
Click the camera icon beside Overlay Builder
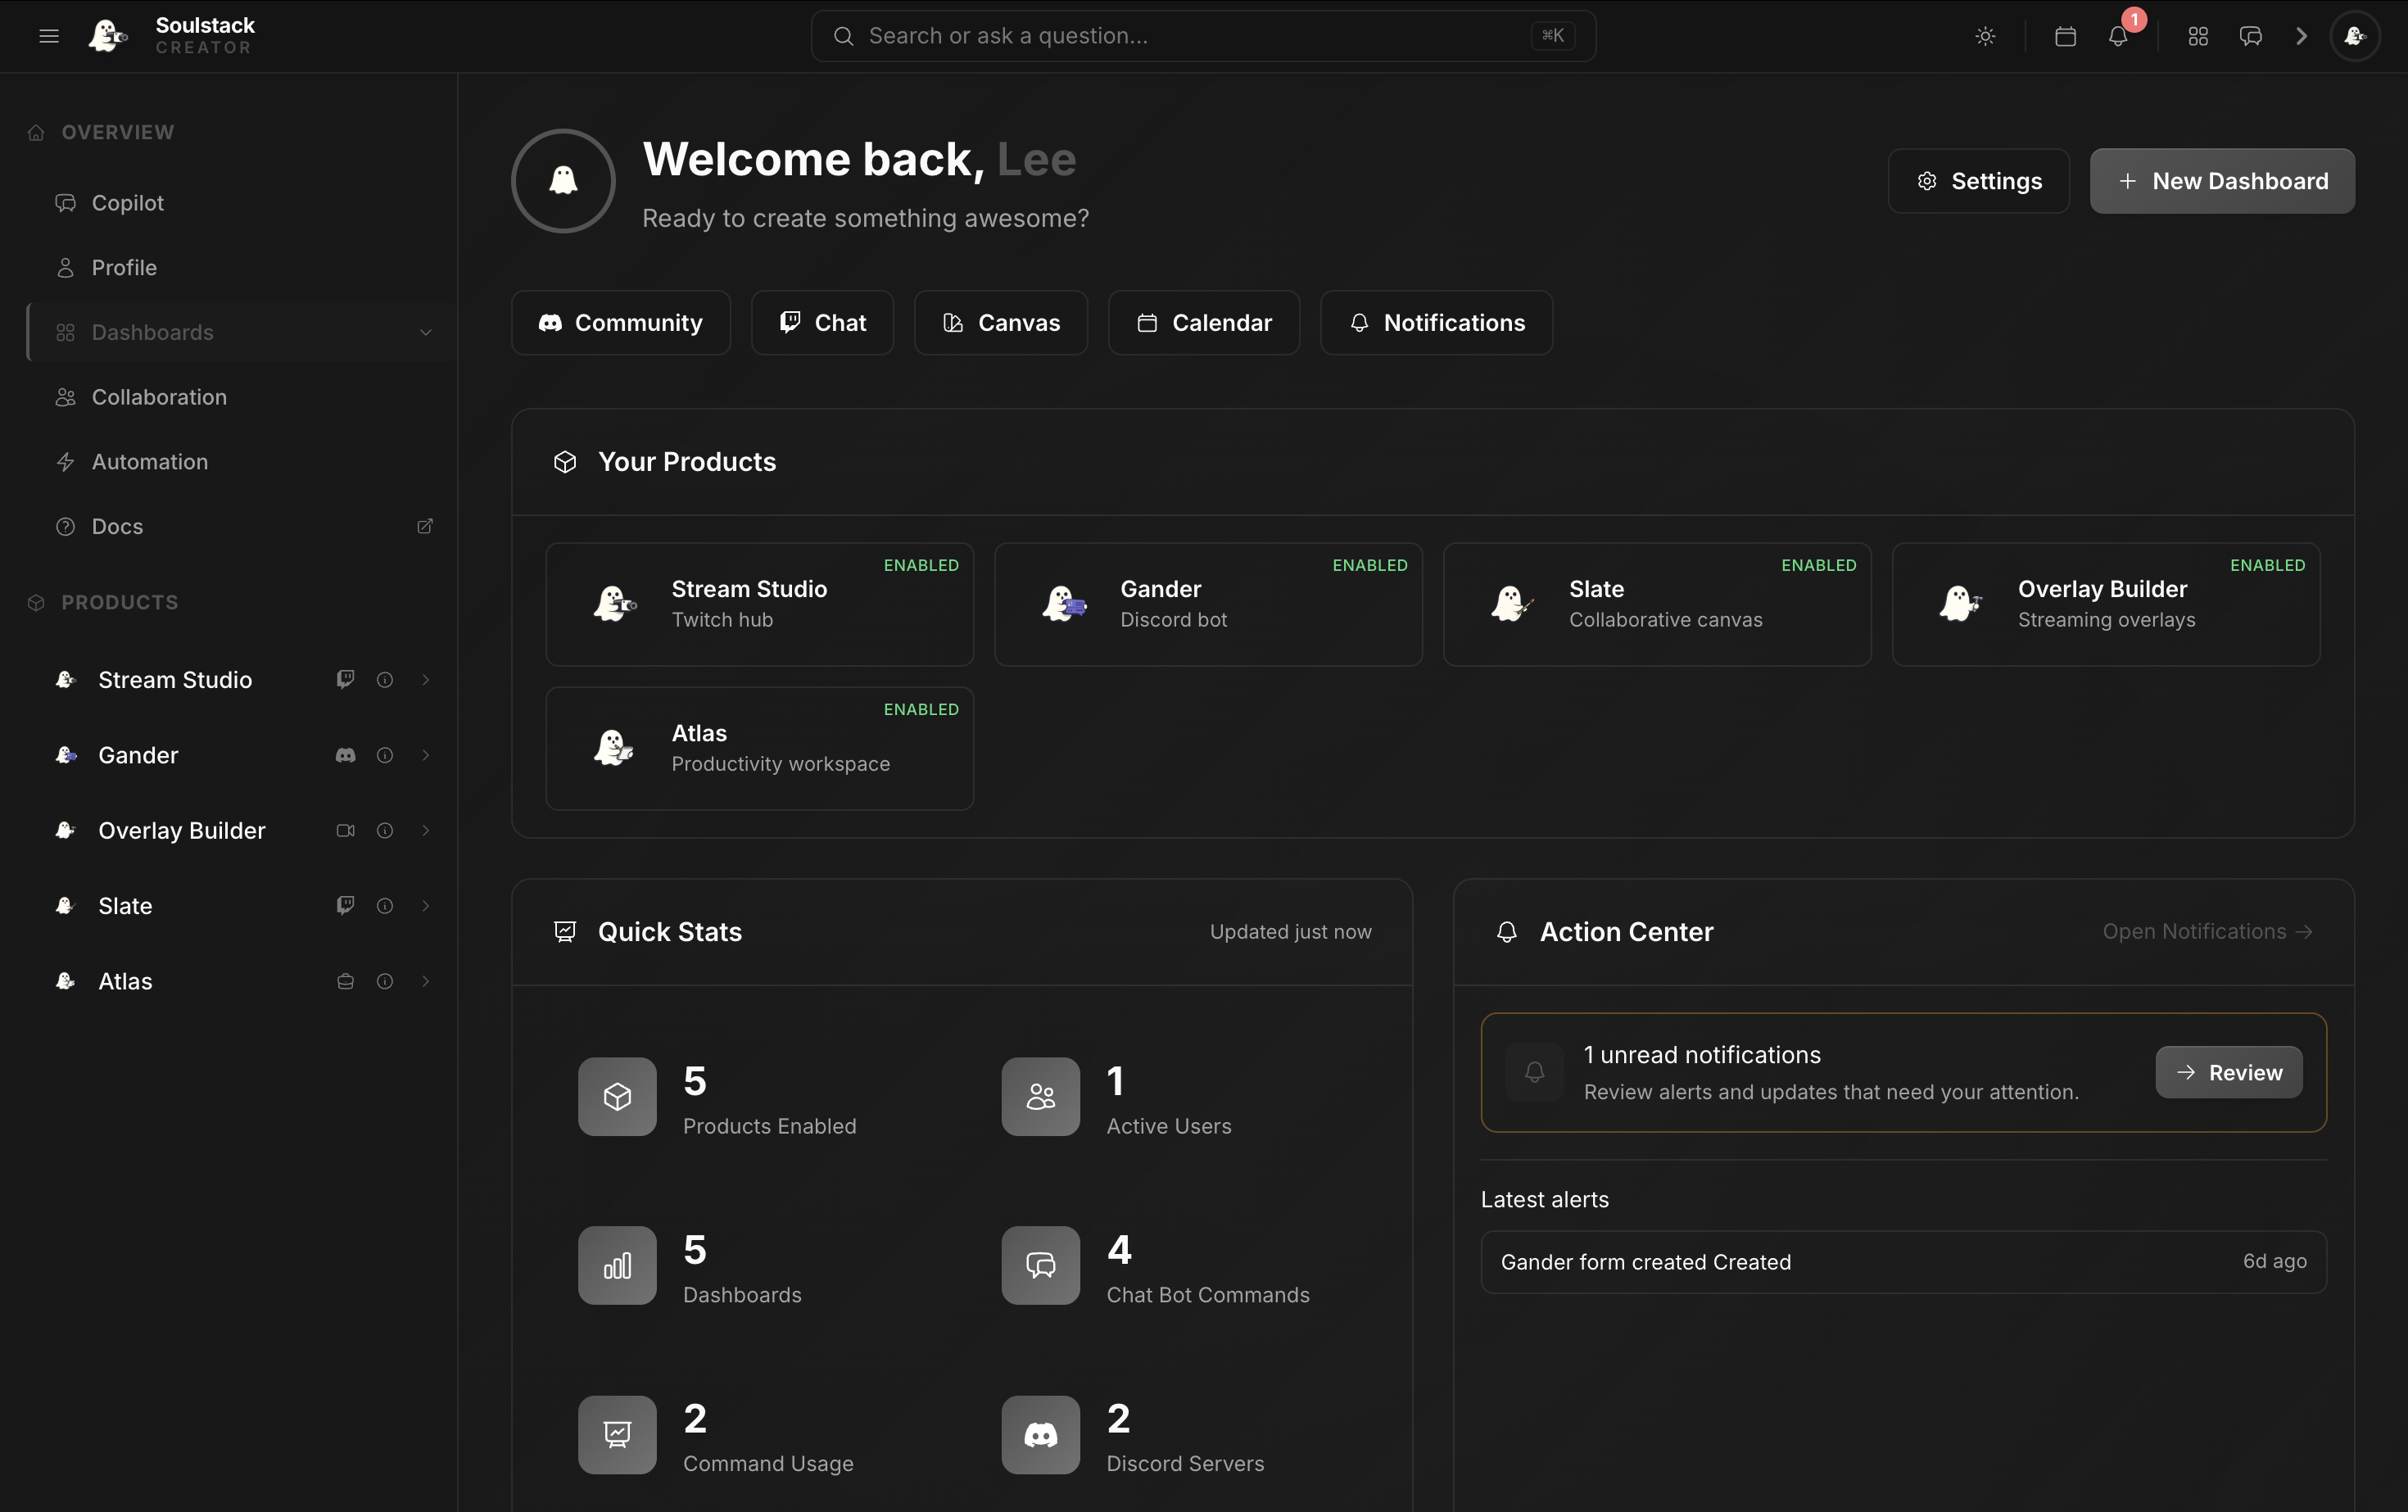(345, 831)
